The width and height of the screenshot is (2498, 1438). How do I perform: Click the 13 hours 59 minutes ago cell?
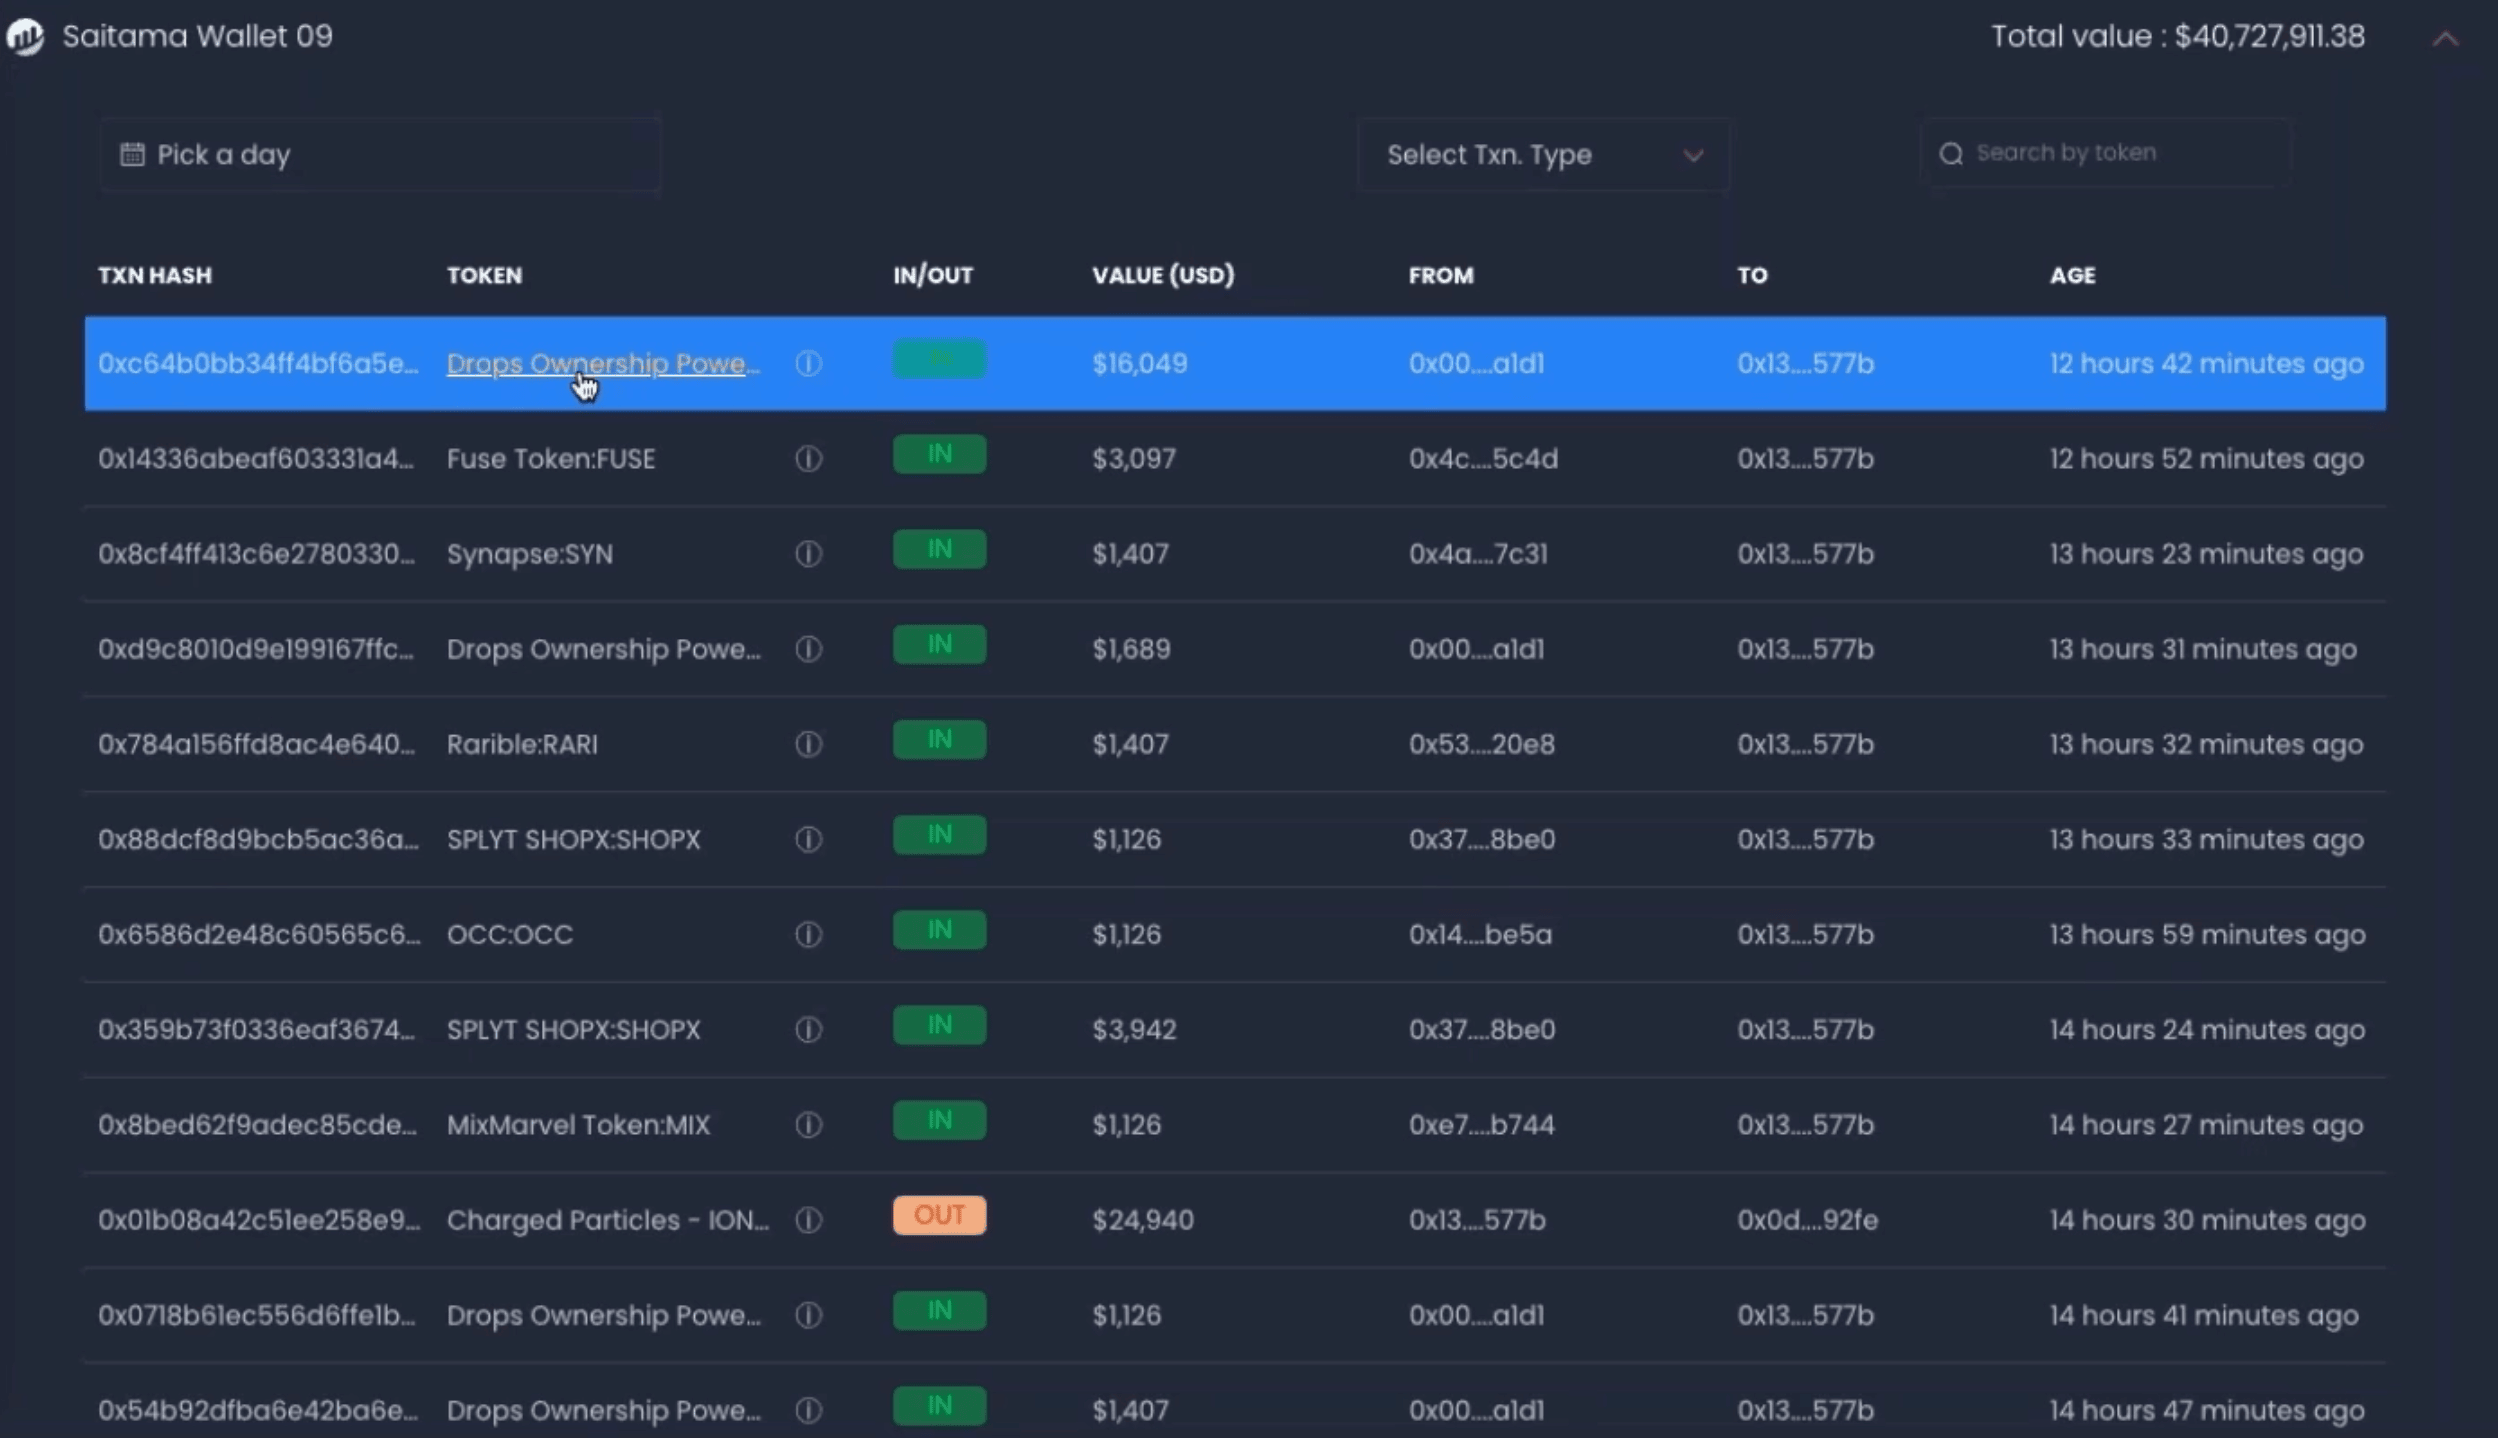coord(2207,934)
